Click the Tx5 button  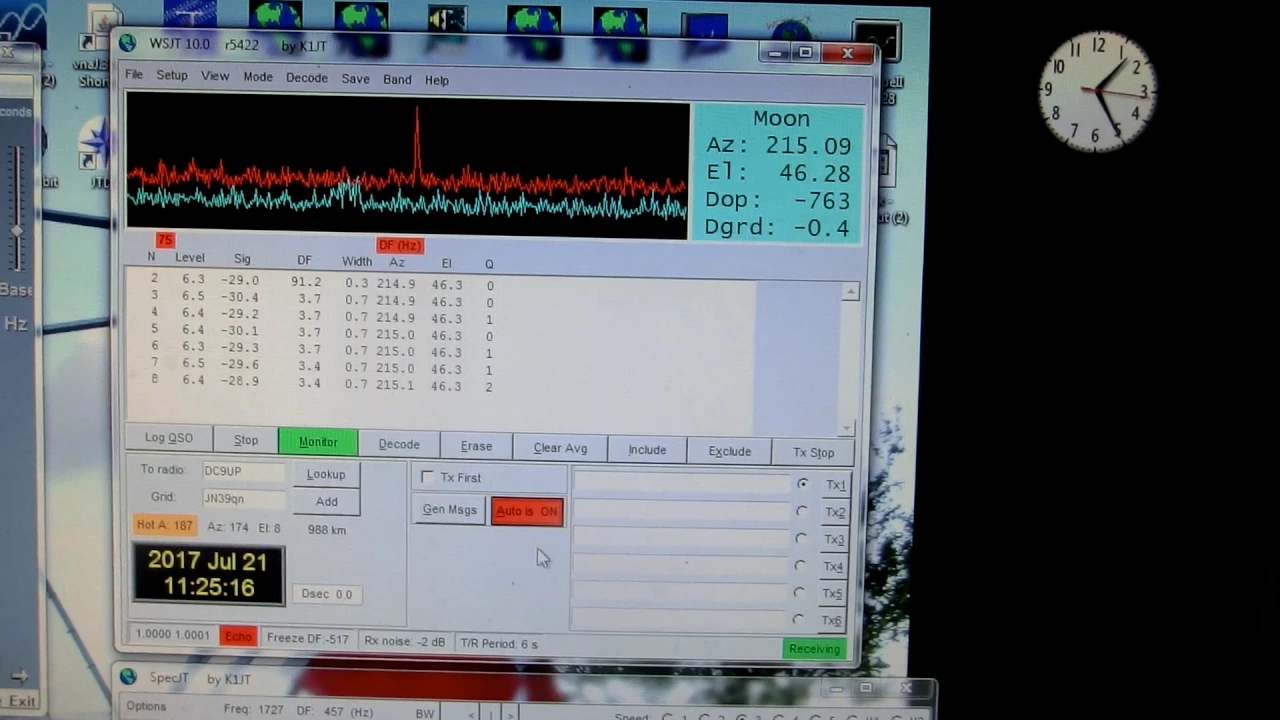(x=832, y=593)
